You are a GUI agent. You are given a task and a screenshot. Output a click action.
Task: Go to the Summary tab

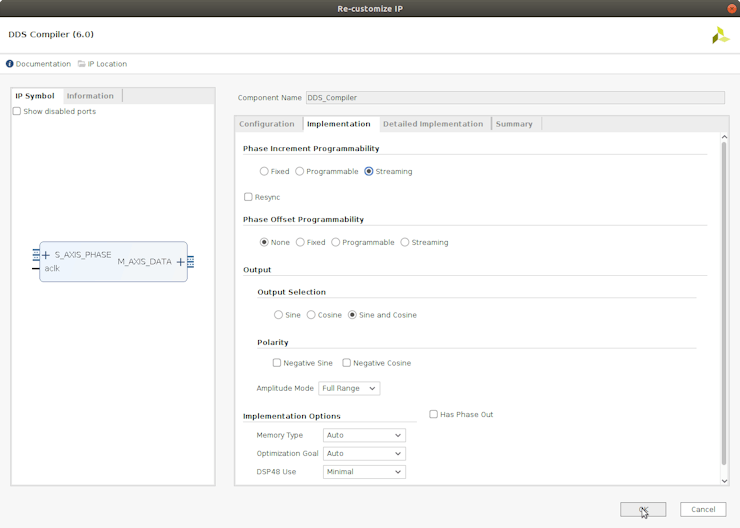(514, 124)
